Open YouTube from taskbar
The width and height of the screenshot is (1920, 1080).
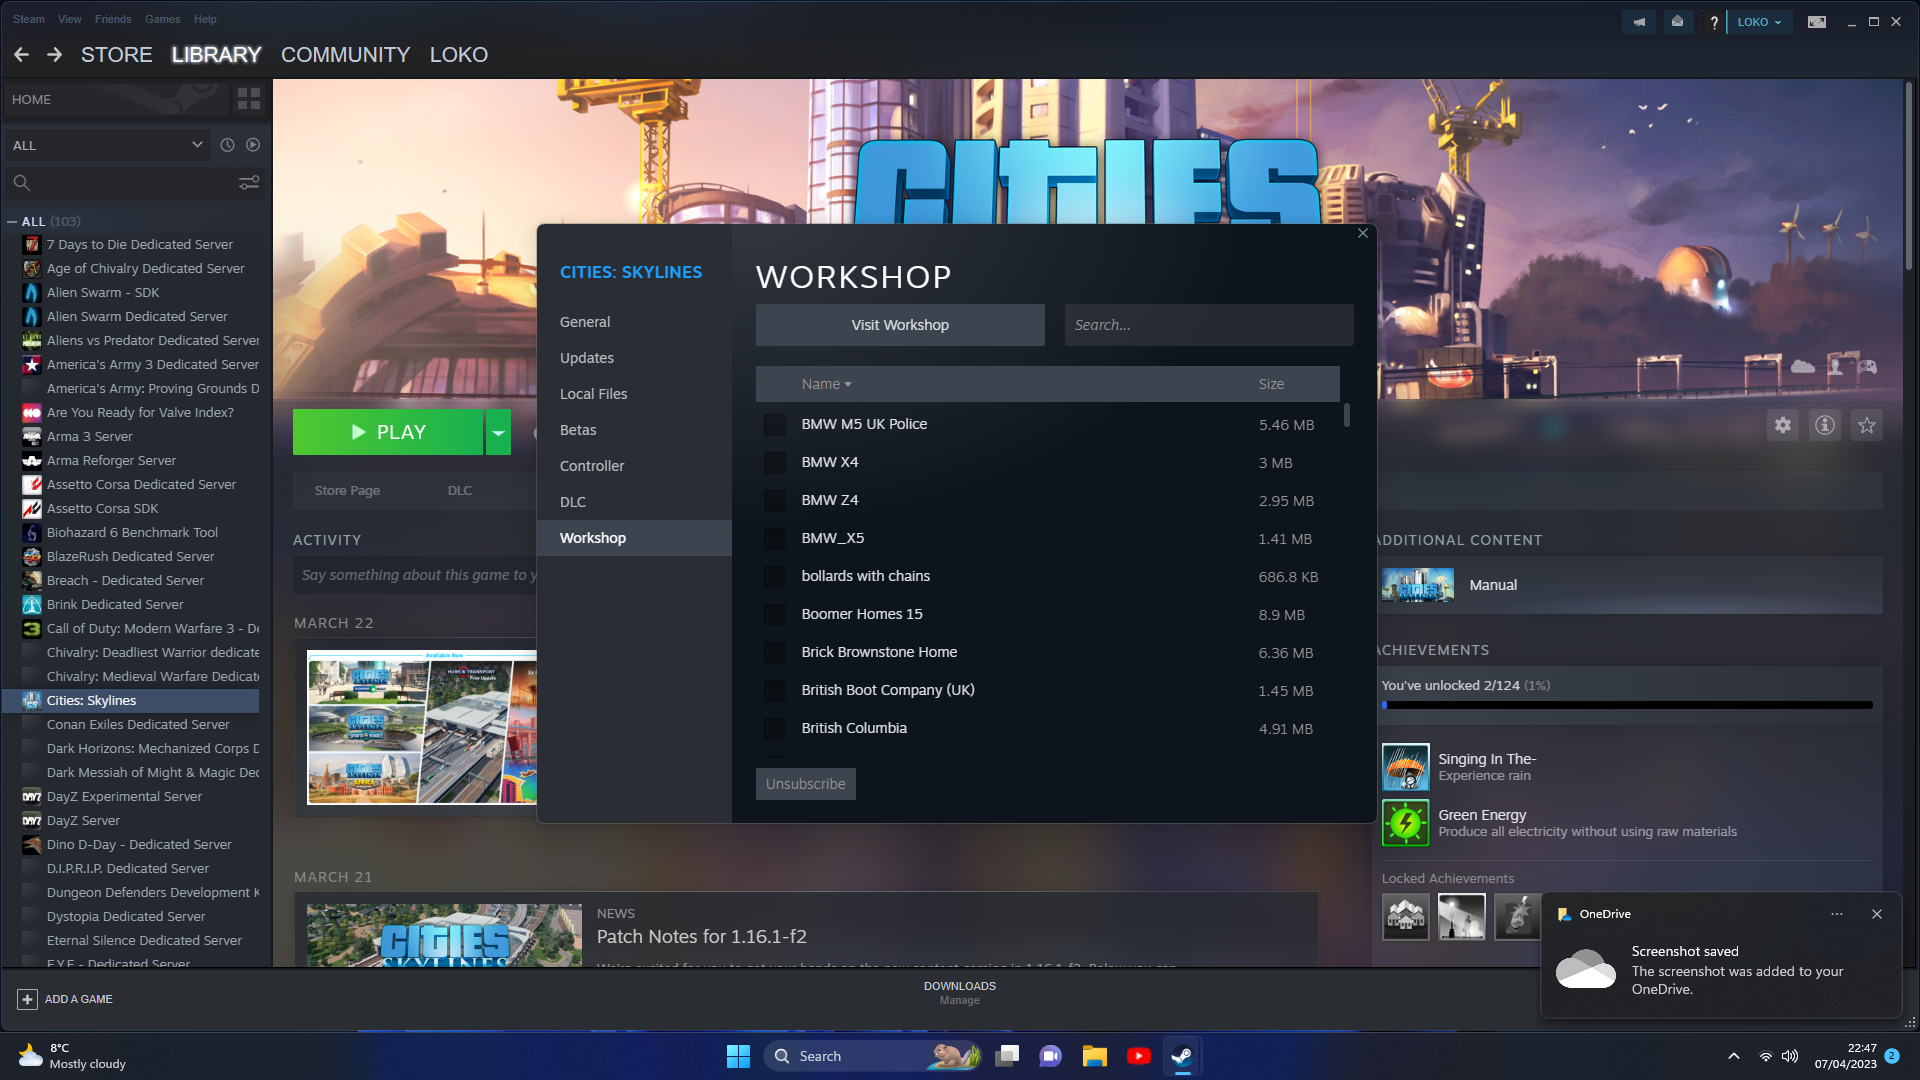point(1138,1056)
